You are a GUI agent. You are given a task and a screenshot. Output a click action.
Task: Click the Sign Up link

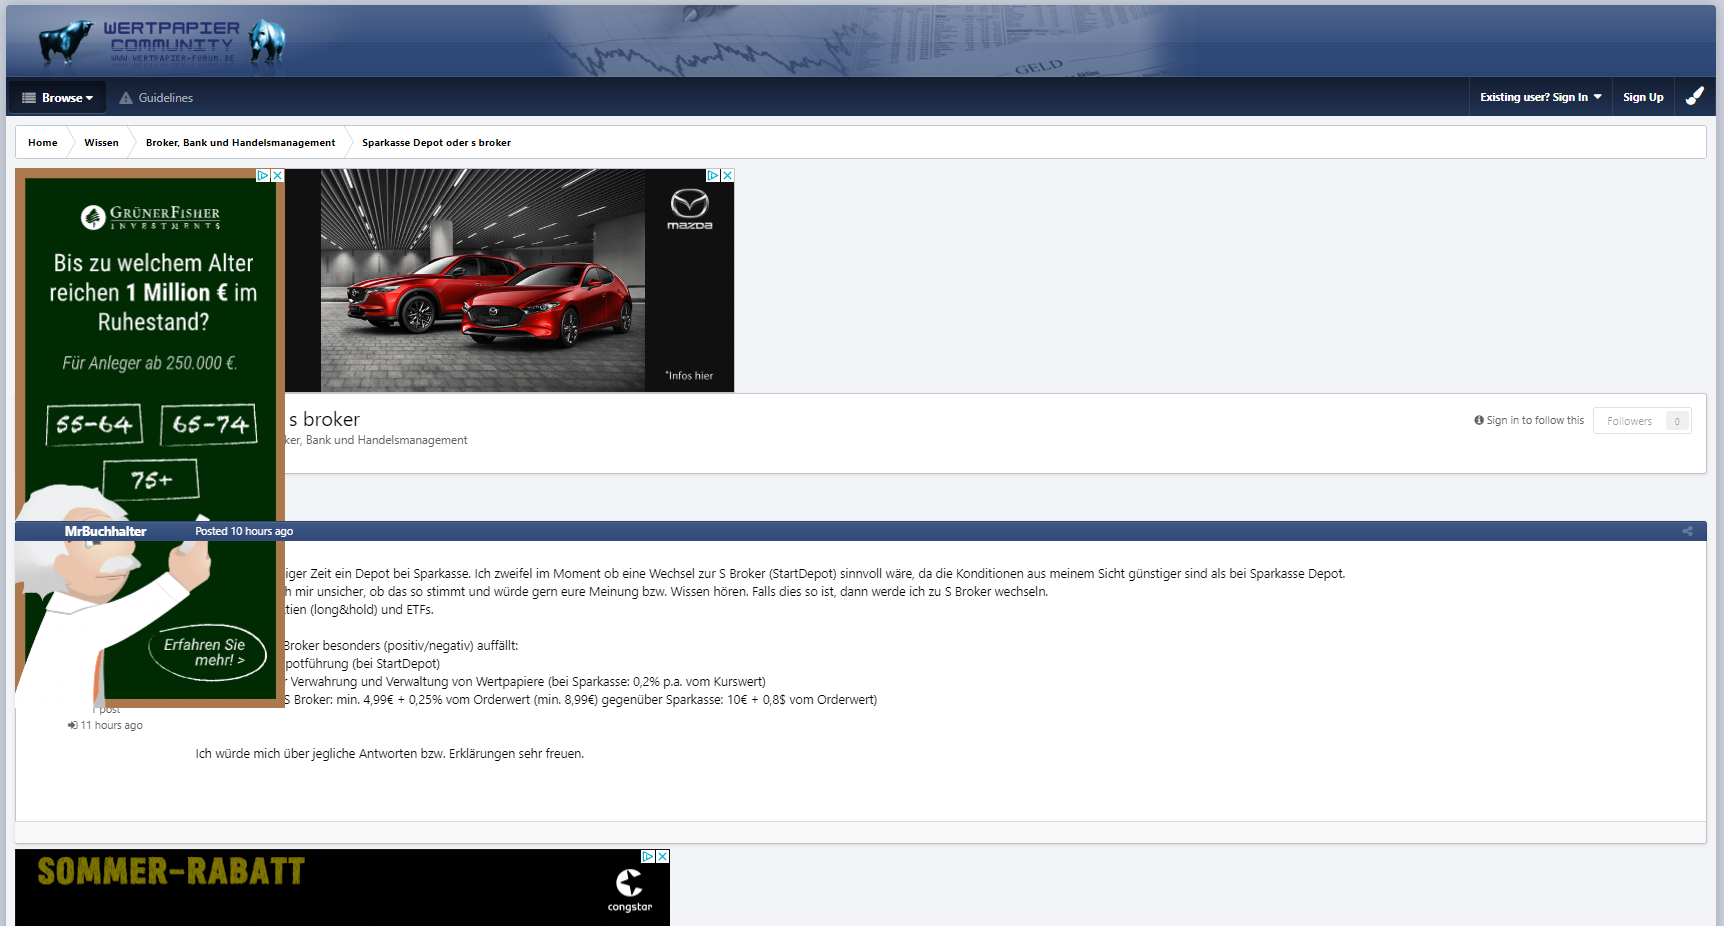tap(1643, 97)
